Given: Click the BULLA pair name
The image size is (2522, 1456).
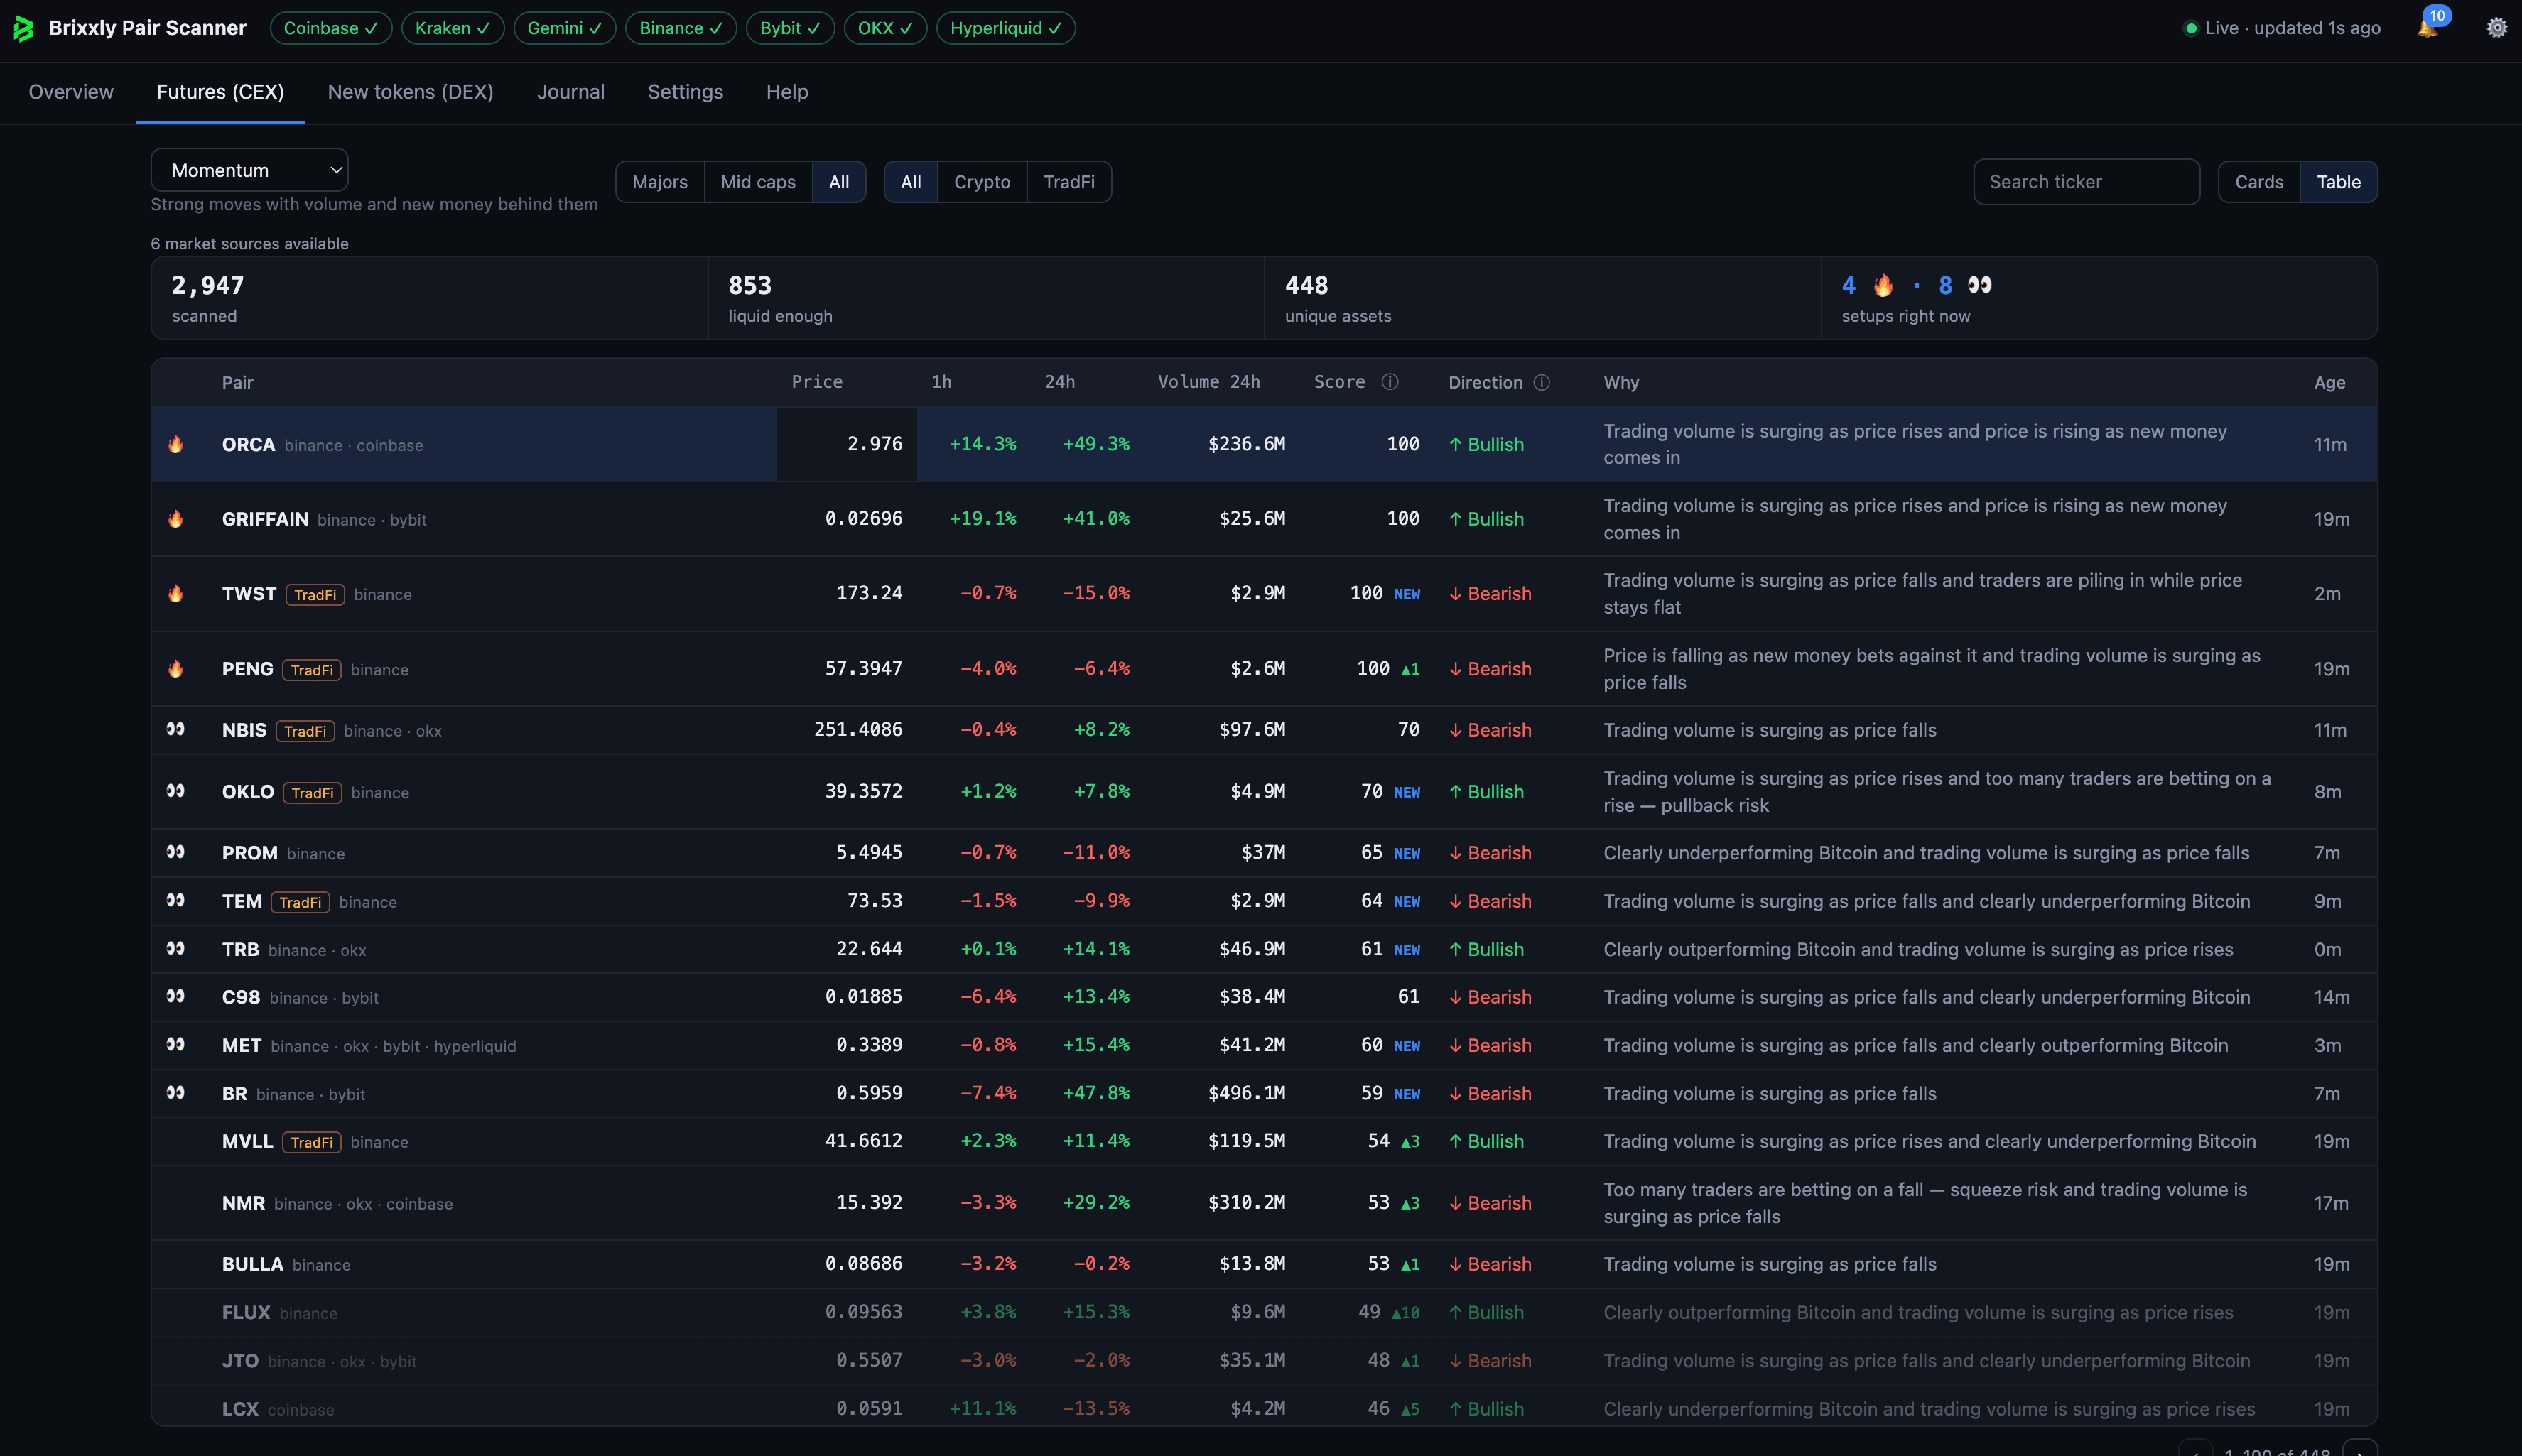Looking at the screenshot, I should click(x=252, y=1264).
